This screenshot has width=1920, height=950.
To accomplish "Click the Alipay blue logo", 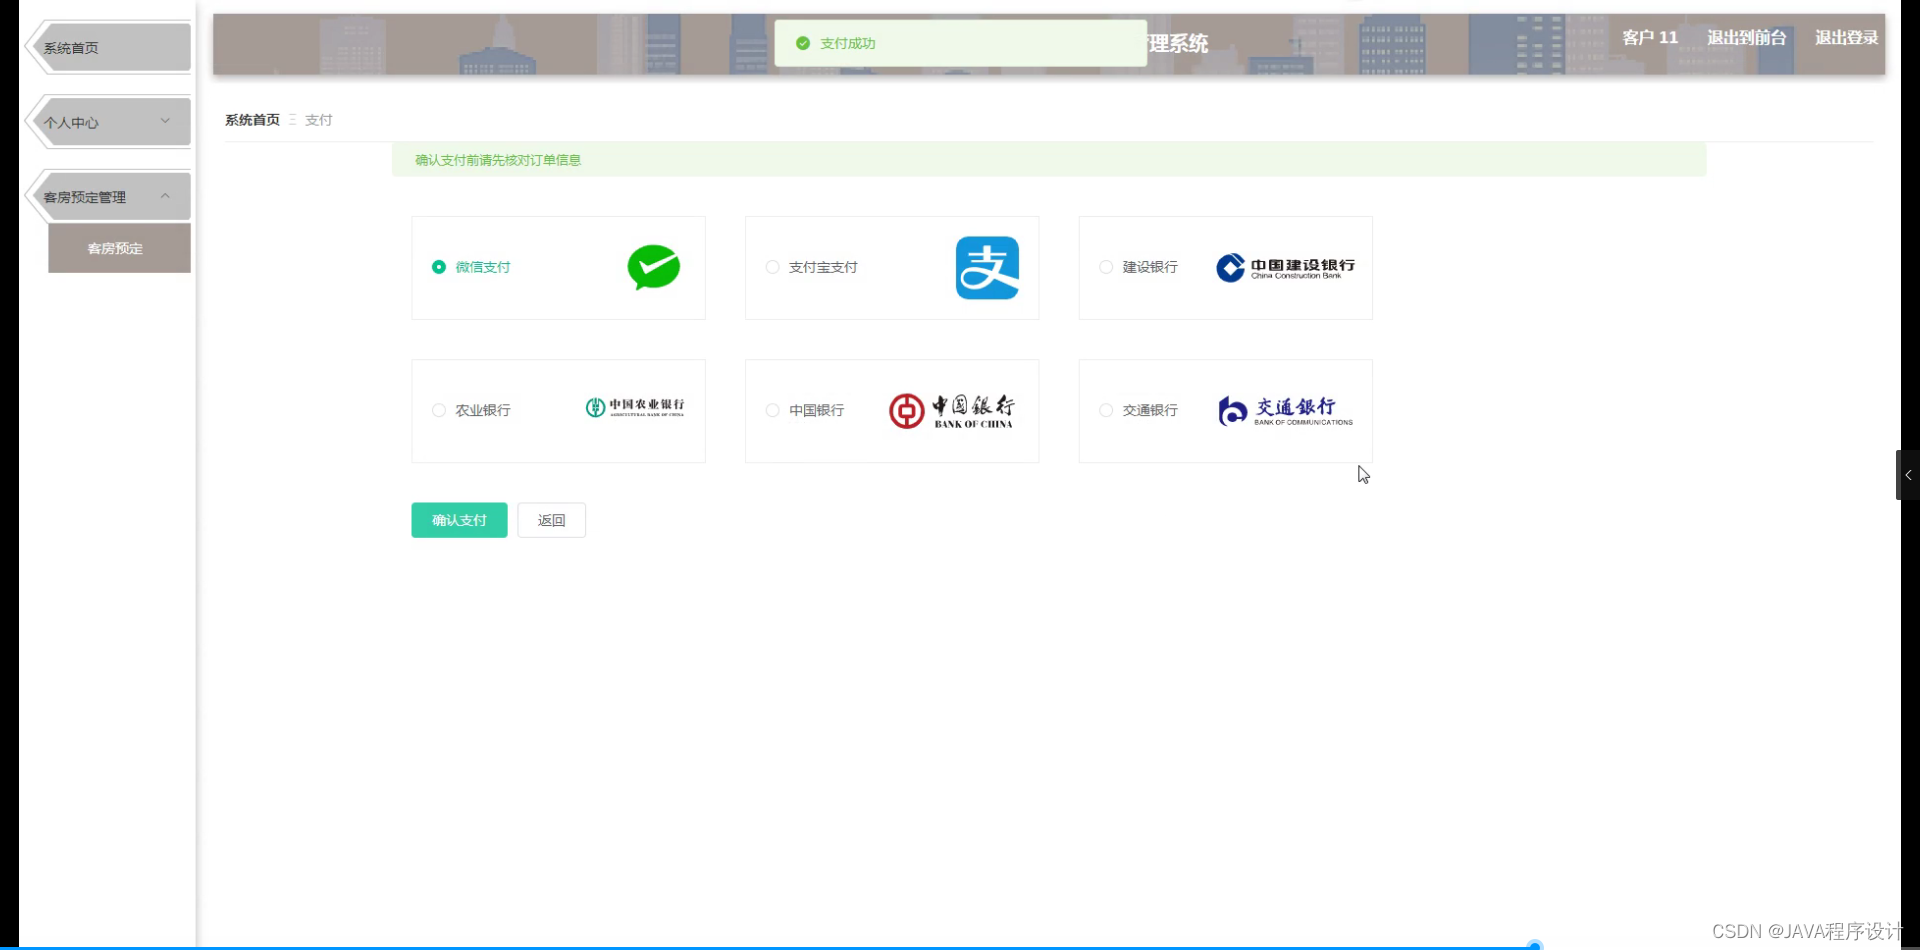I will tap(987, 268).
